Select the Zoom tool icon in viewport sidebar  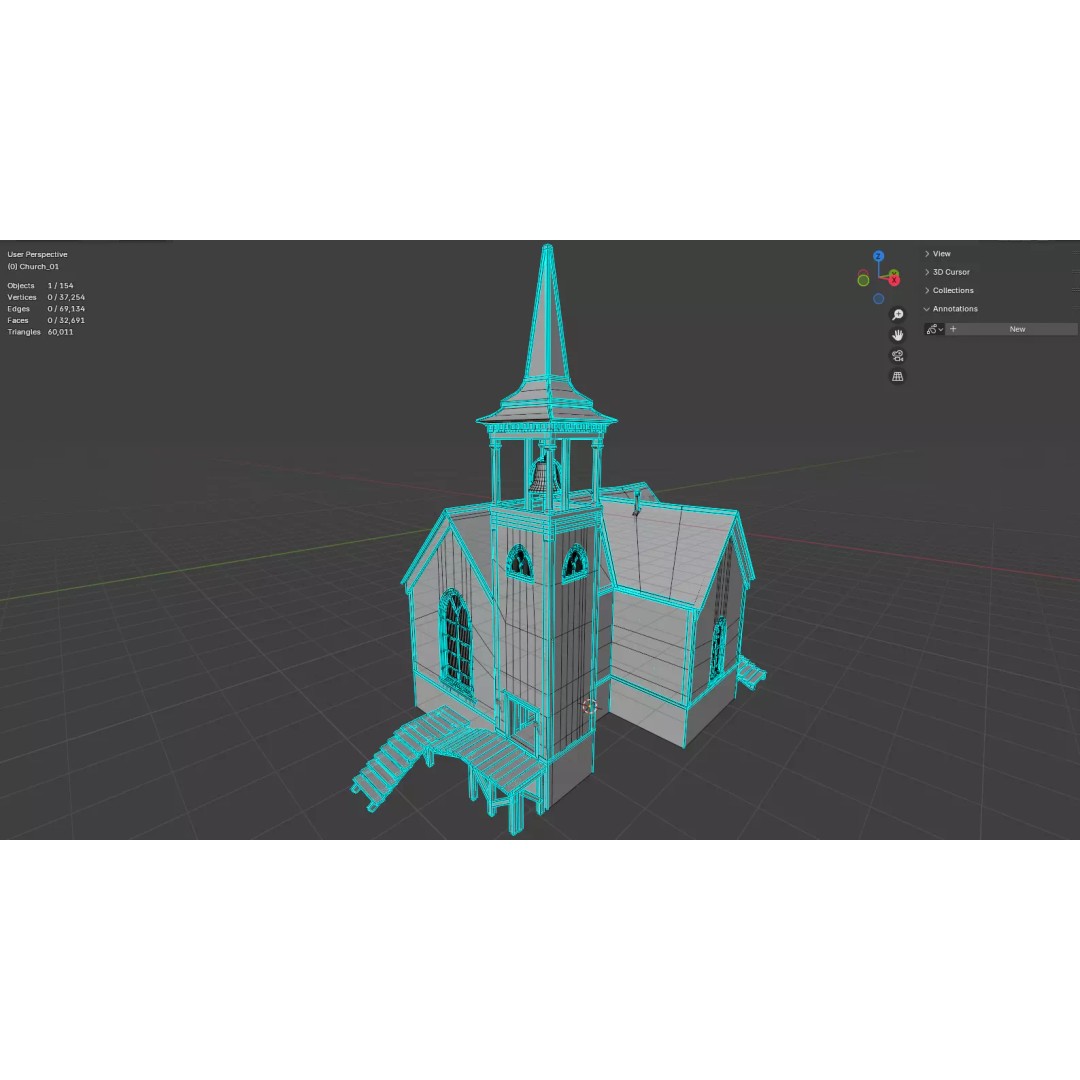(897, 314)
